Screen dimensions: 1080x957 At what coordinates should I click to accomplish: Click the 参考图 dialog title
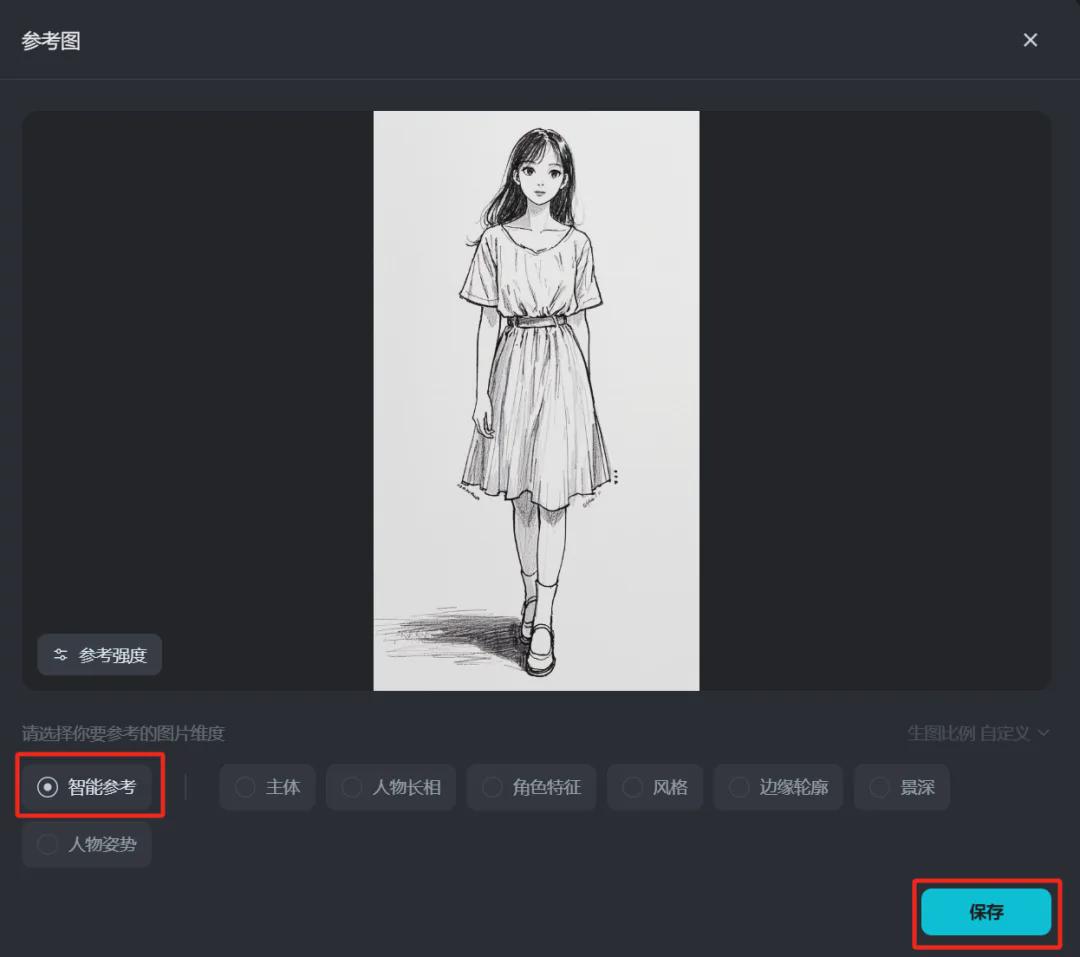(50, 42)
